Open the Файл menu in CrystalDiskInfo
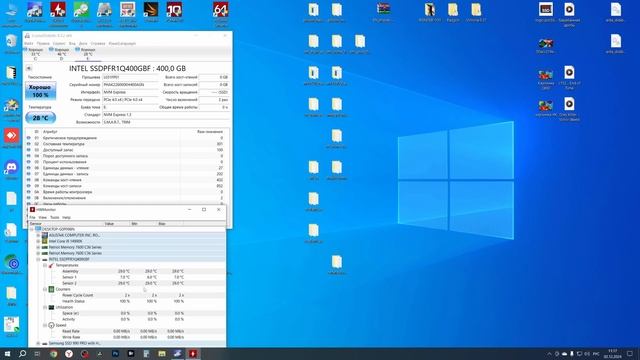Viewport: 640px width, 360px height. tap(29, 43)
